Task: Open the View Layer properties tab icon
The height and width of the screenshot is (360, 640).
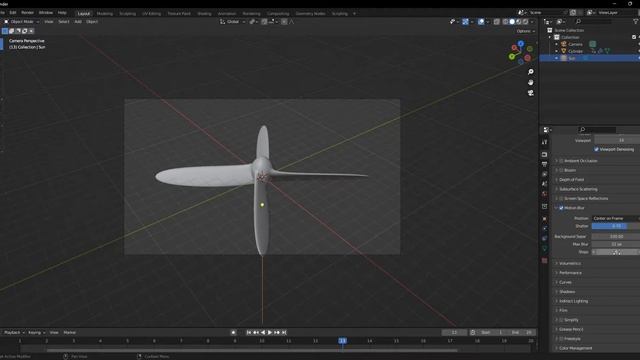Action: (x=544, y=174)
